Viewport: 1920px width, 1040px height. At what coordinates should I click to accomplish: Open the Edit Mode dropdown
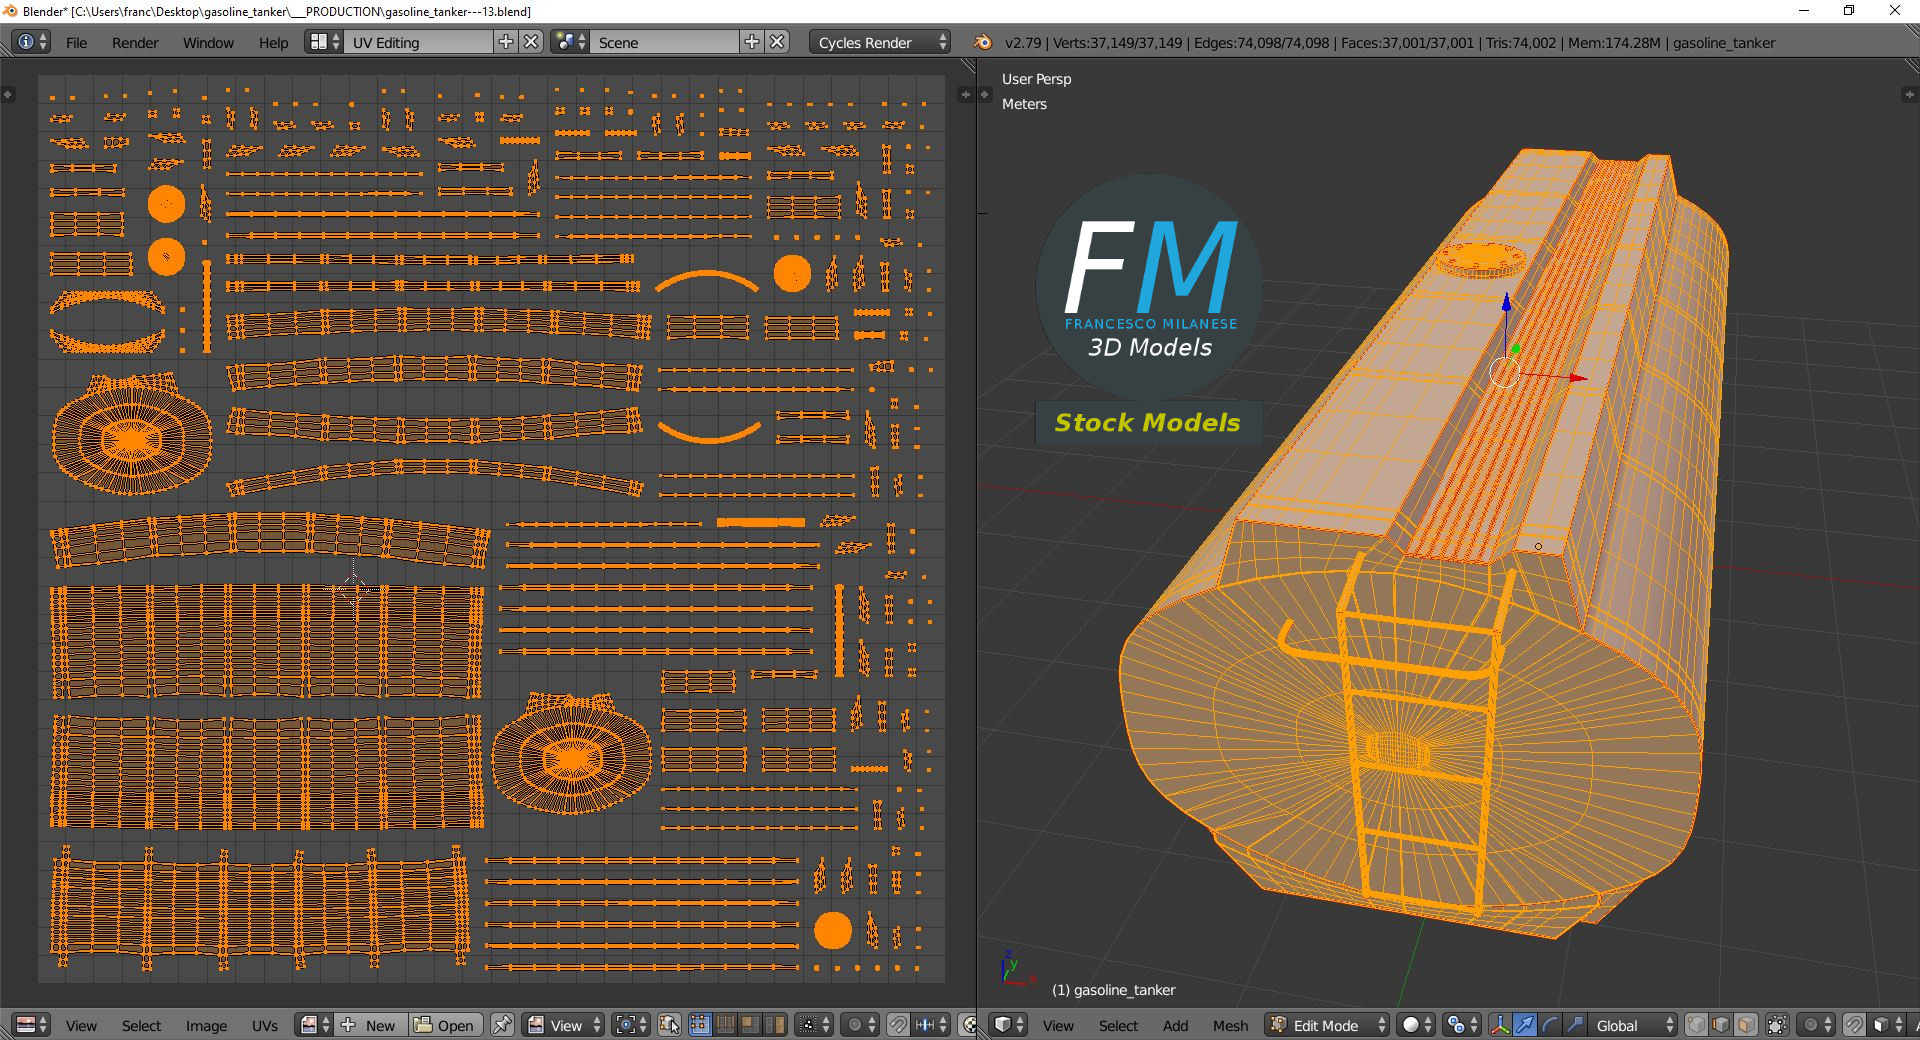tap(1327, 1025)
